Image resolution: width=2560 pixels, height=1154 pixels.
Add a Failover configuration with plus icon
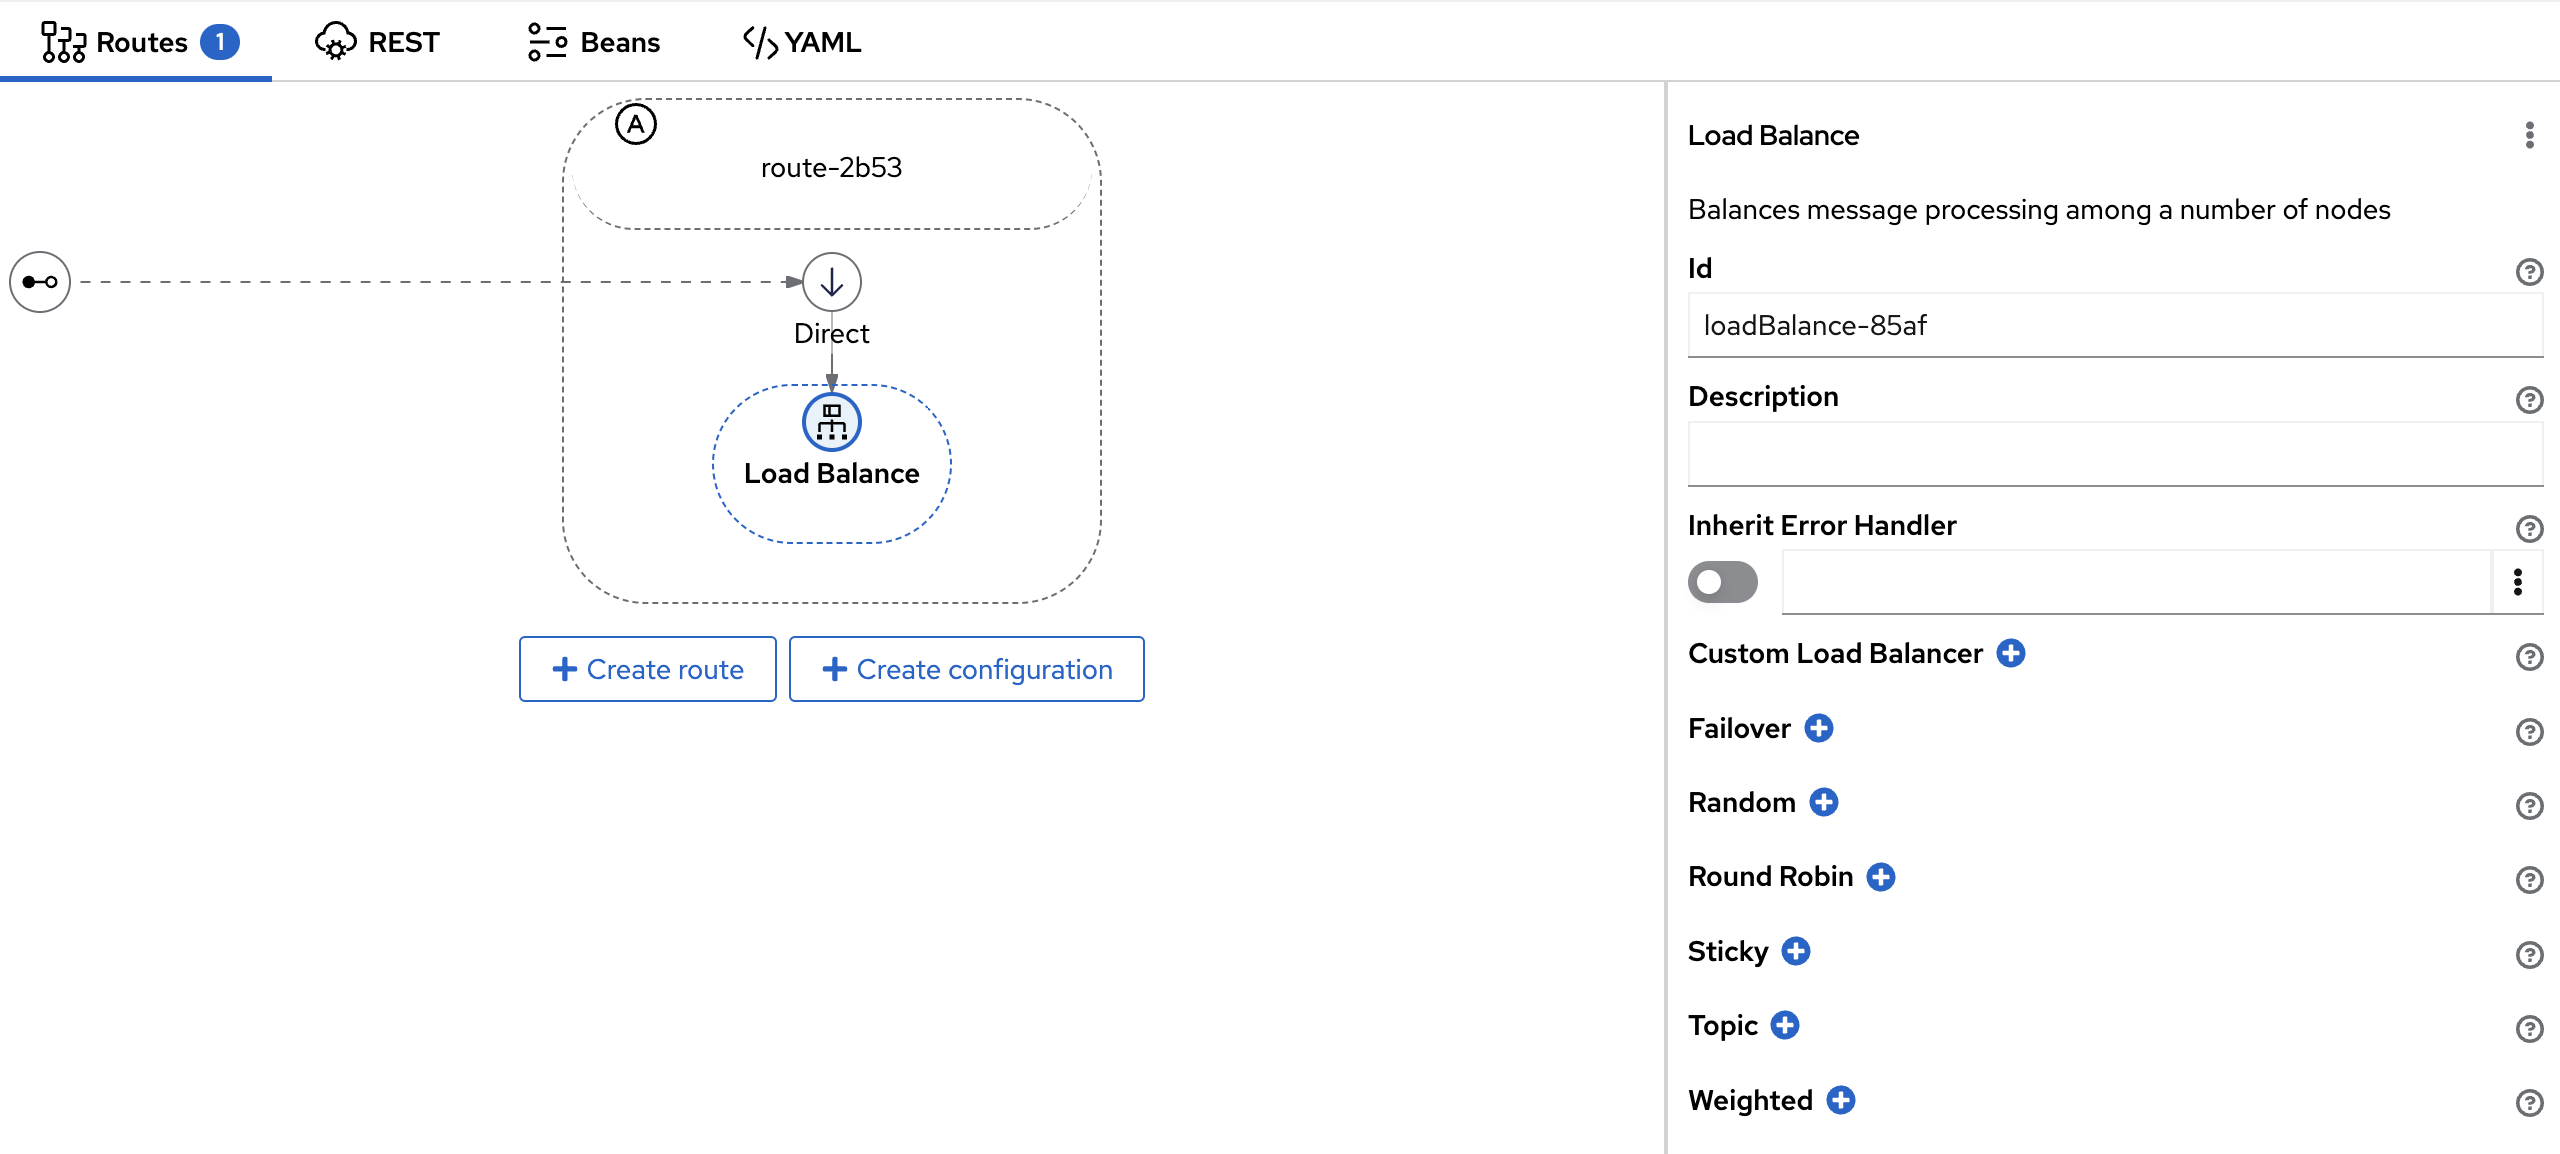pyautogui.click(x=1819, y=728)
